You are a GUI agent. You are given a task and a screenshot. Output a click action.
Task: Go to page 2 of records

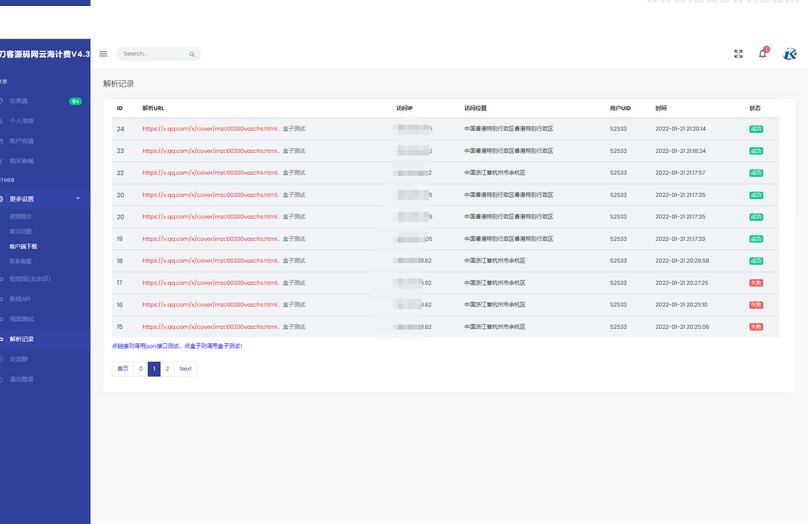(167, 369)
